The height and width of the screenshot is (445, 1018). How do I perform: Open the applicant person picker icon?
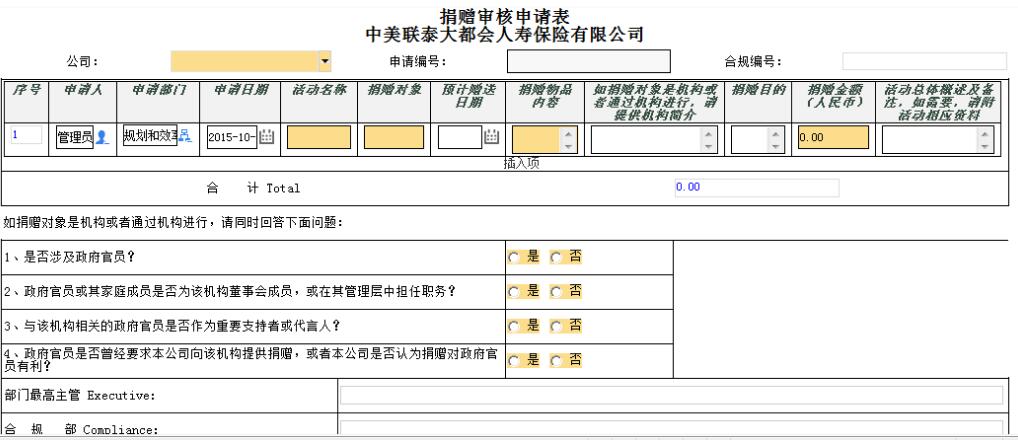coord(102,138)
